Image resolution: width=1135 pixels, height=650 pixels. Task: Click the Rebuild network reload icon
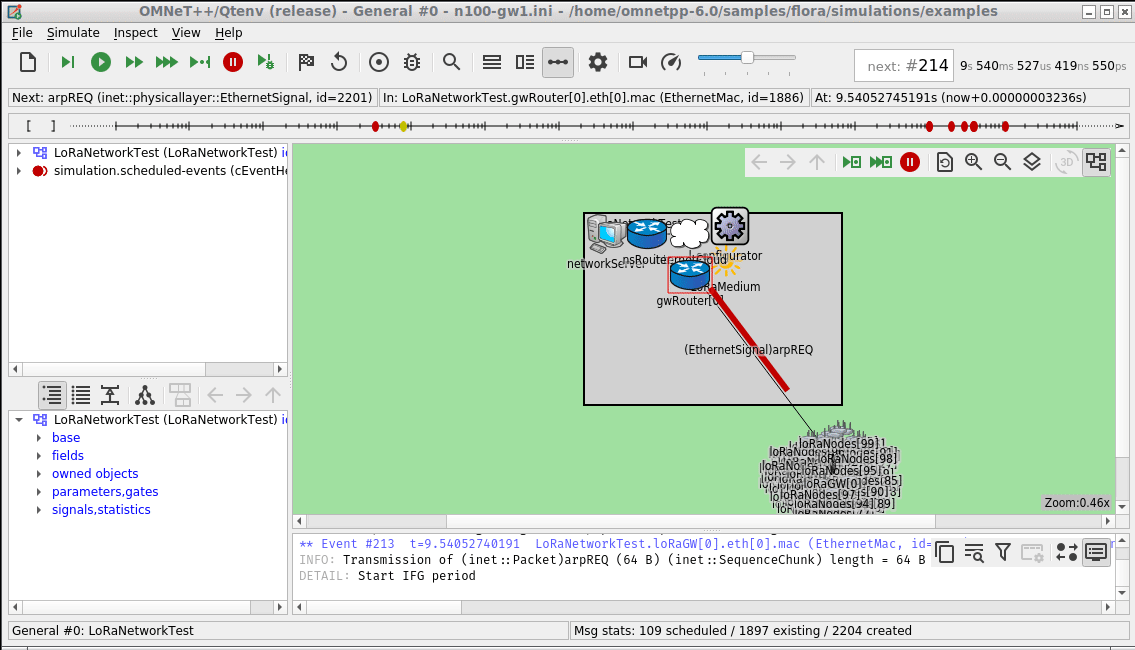coord(339,63)
